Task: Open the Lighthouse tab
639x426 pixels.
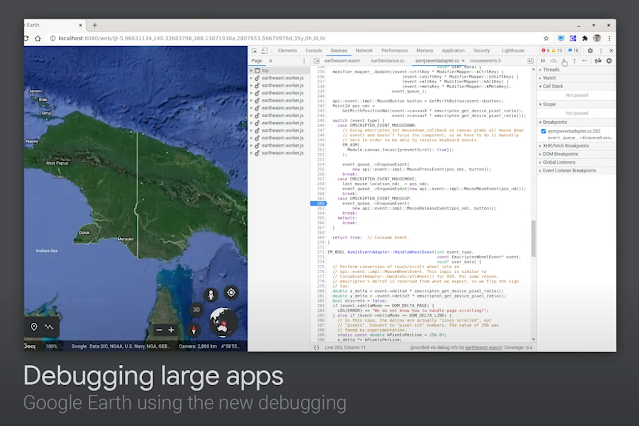Action: tap(513, 51)
